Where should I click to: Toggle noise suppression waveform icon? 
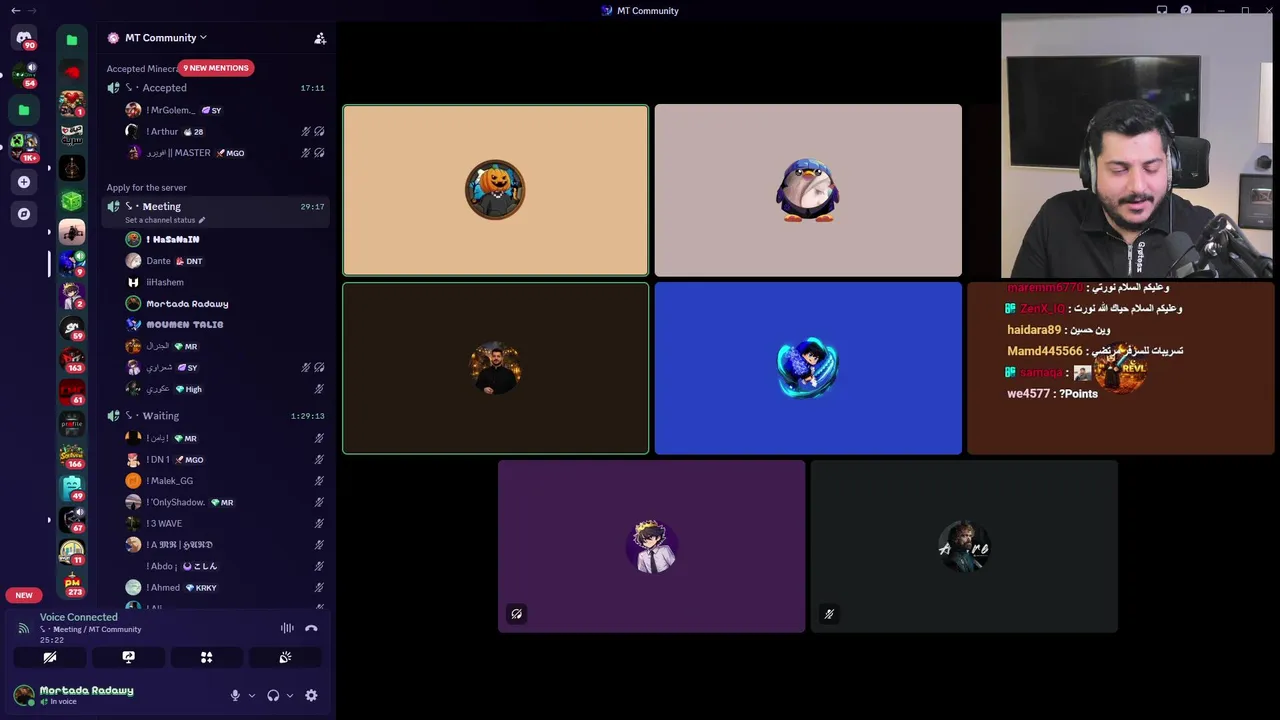287,628
